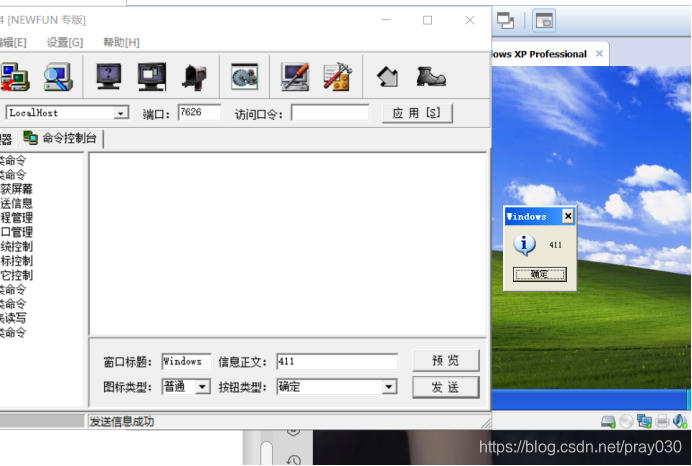The width and height of the screenshot is (692, 466).
Task: Click the blue info icon in message box
Action: 524,244
